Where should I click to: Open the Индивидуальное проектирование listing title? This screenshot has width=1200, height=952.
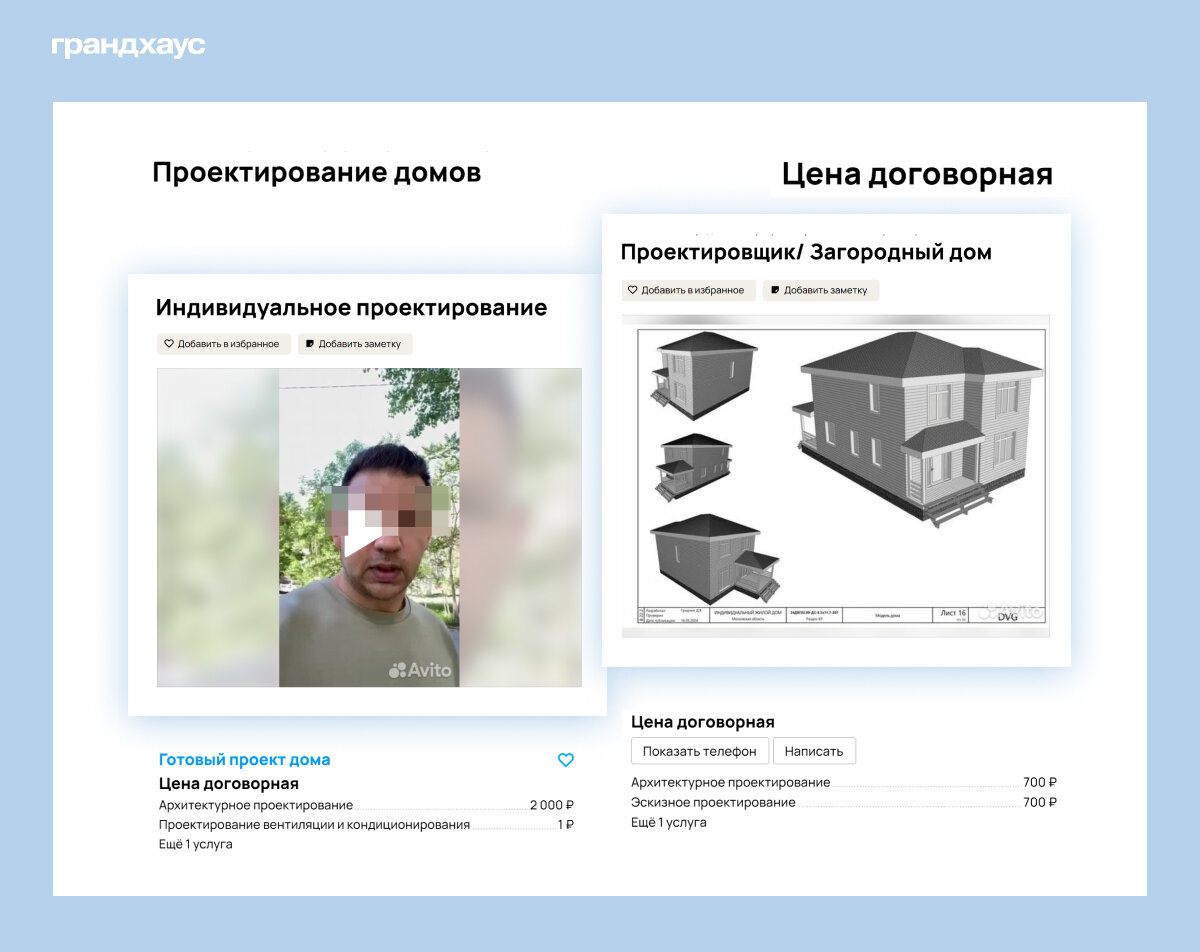[351, 308]
